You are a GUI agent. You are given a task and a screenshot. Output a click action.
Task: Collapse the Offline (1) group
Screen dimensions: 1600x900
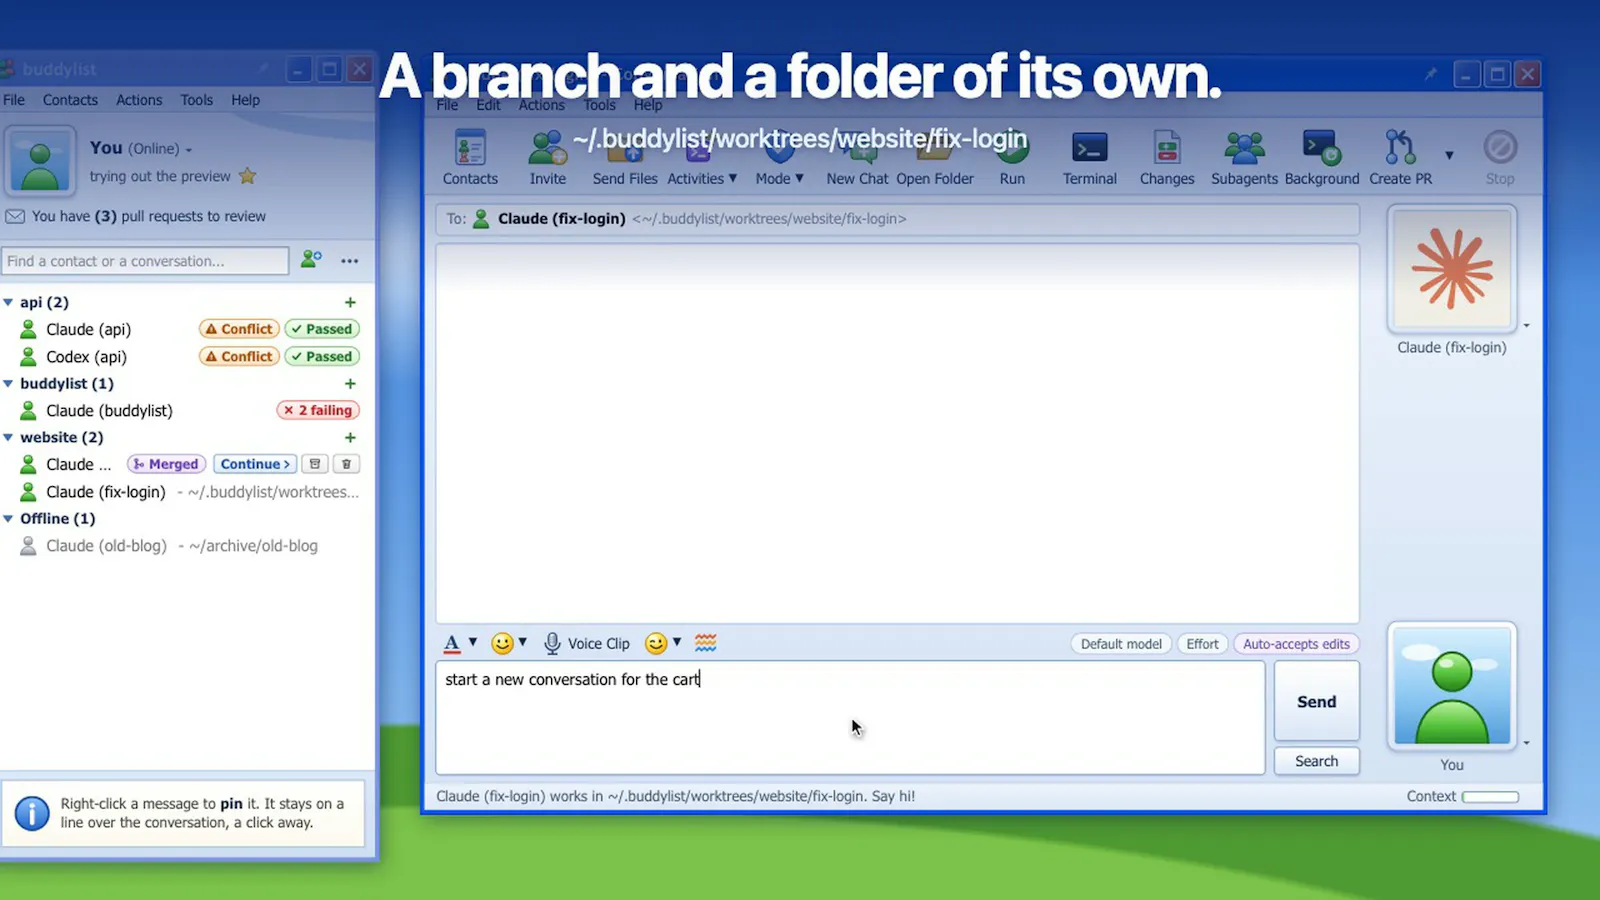pos(8,518)
